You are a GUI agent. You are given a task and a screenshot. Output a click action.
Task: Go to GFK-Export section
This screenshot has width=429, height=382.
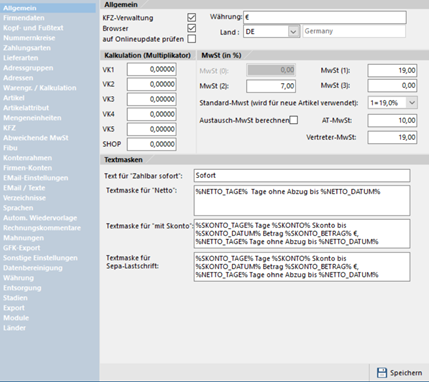pos(22,248)
